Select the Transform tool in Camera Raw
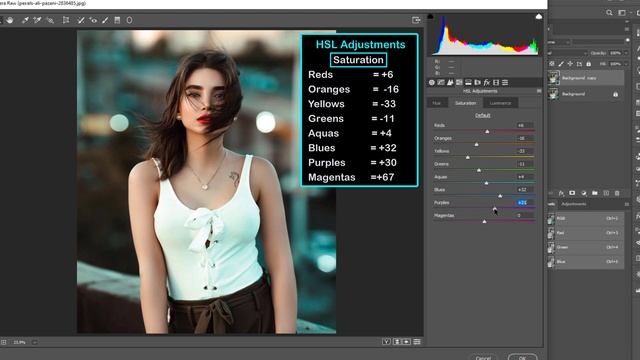The width and height of the screenshot is (640, 360). tap(66, 20)
